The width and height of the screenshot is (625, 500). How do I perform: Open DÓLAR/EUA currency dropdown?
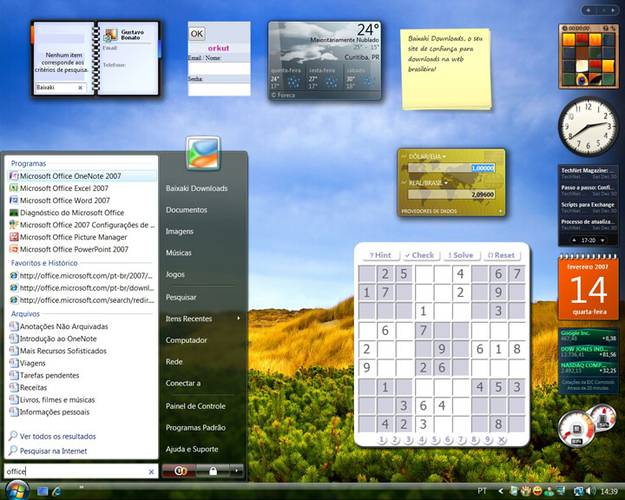pyautogui.click(x=427, y=157)
